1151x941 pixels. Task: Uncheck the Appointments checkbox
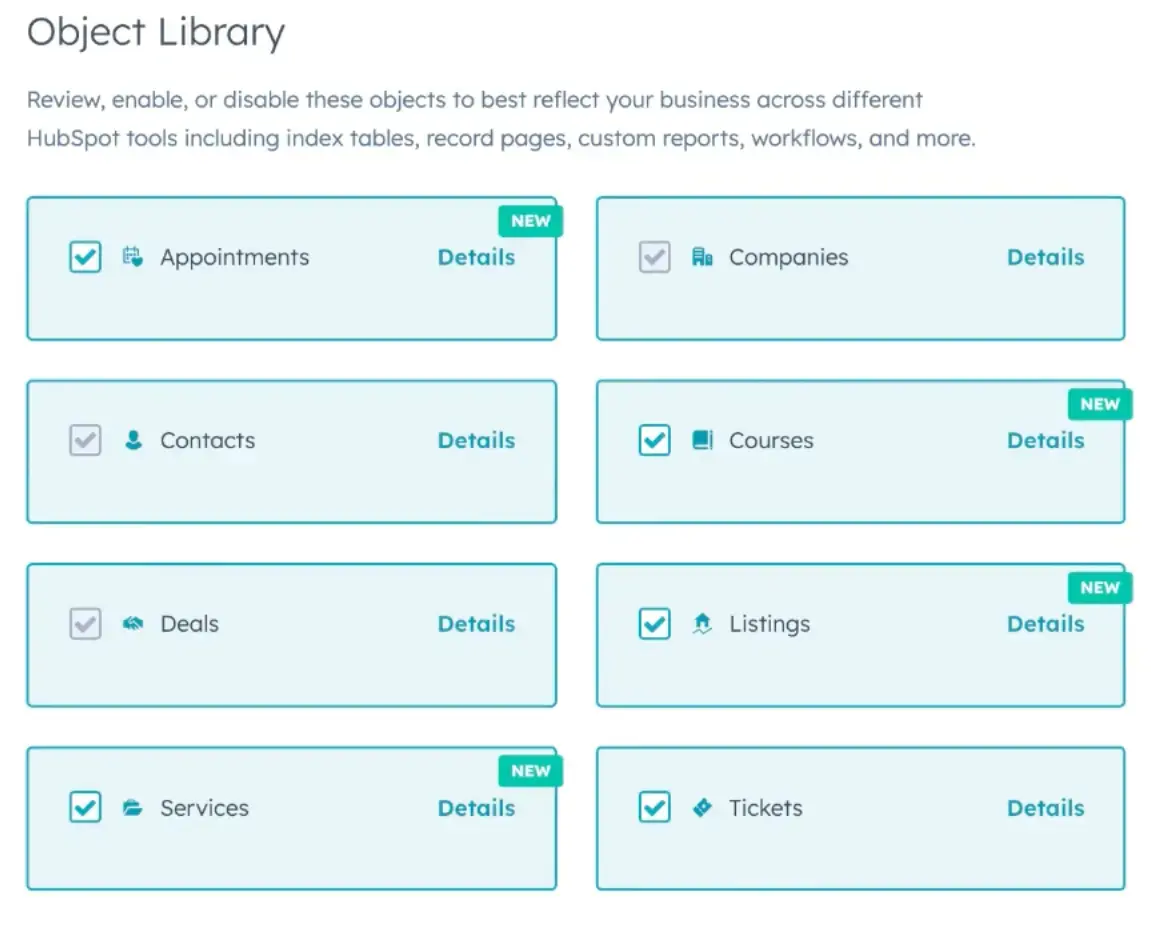click(x=85, y=257)
